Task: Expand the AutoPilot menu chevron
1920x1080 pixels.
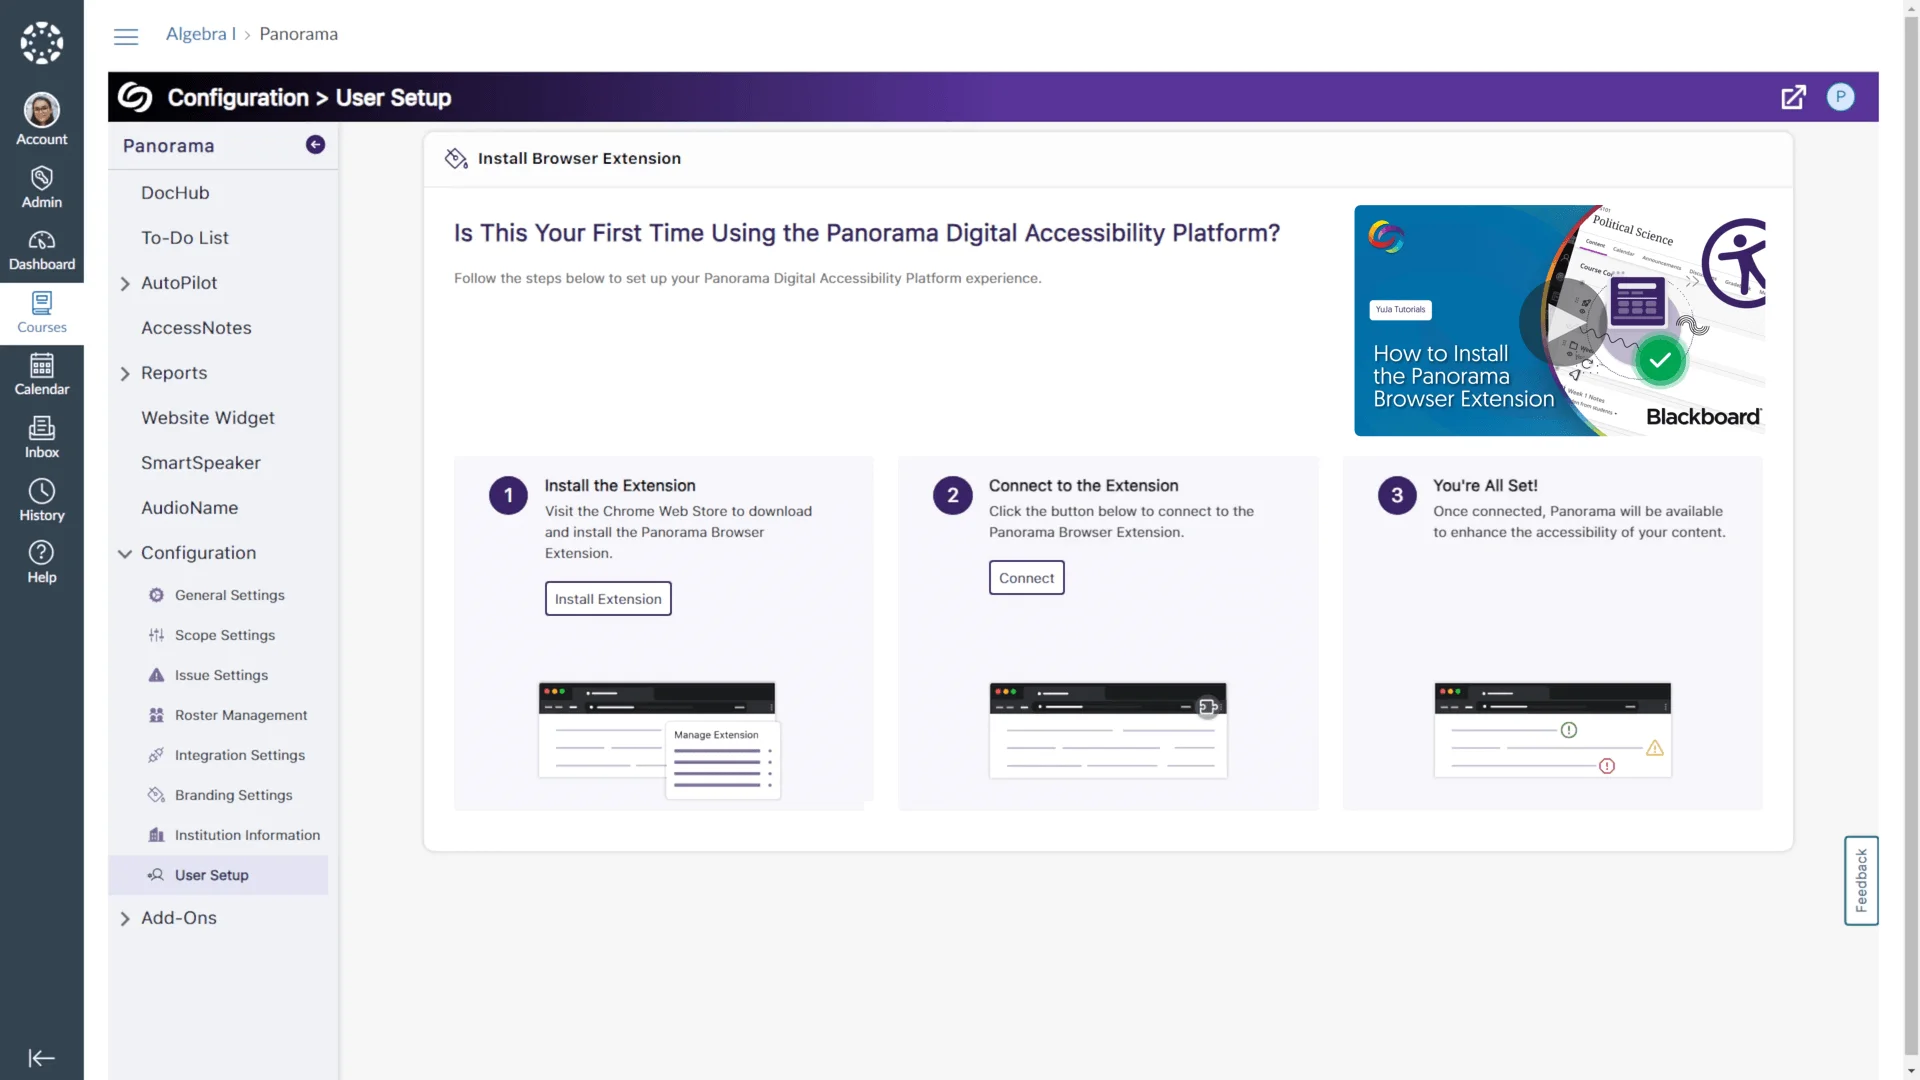Action: [x=125, y=284]
